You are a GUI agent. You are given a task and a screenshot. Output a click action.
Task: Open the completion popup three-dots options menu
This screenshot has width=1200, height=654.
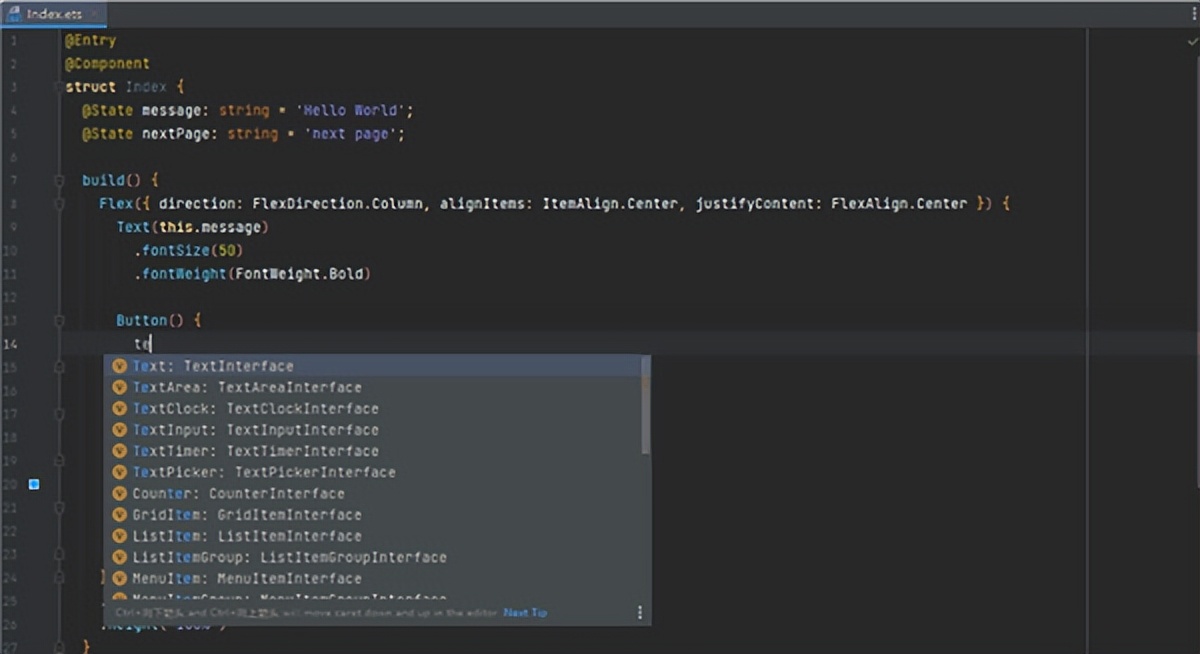tap(640, 612)
